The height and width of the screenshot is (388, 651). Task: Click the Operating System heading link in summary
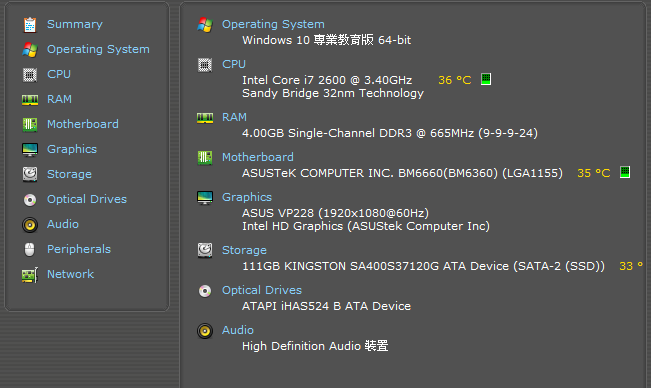(273, 24)
